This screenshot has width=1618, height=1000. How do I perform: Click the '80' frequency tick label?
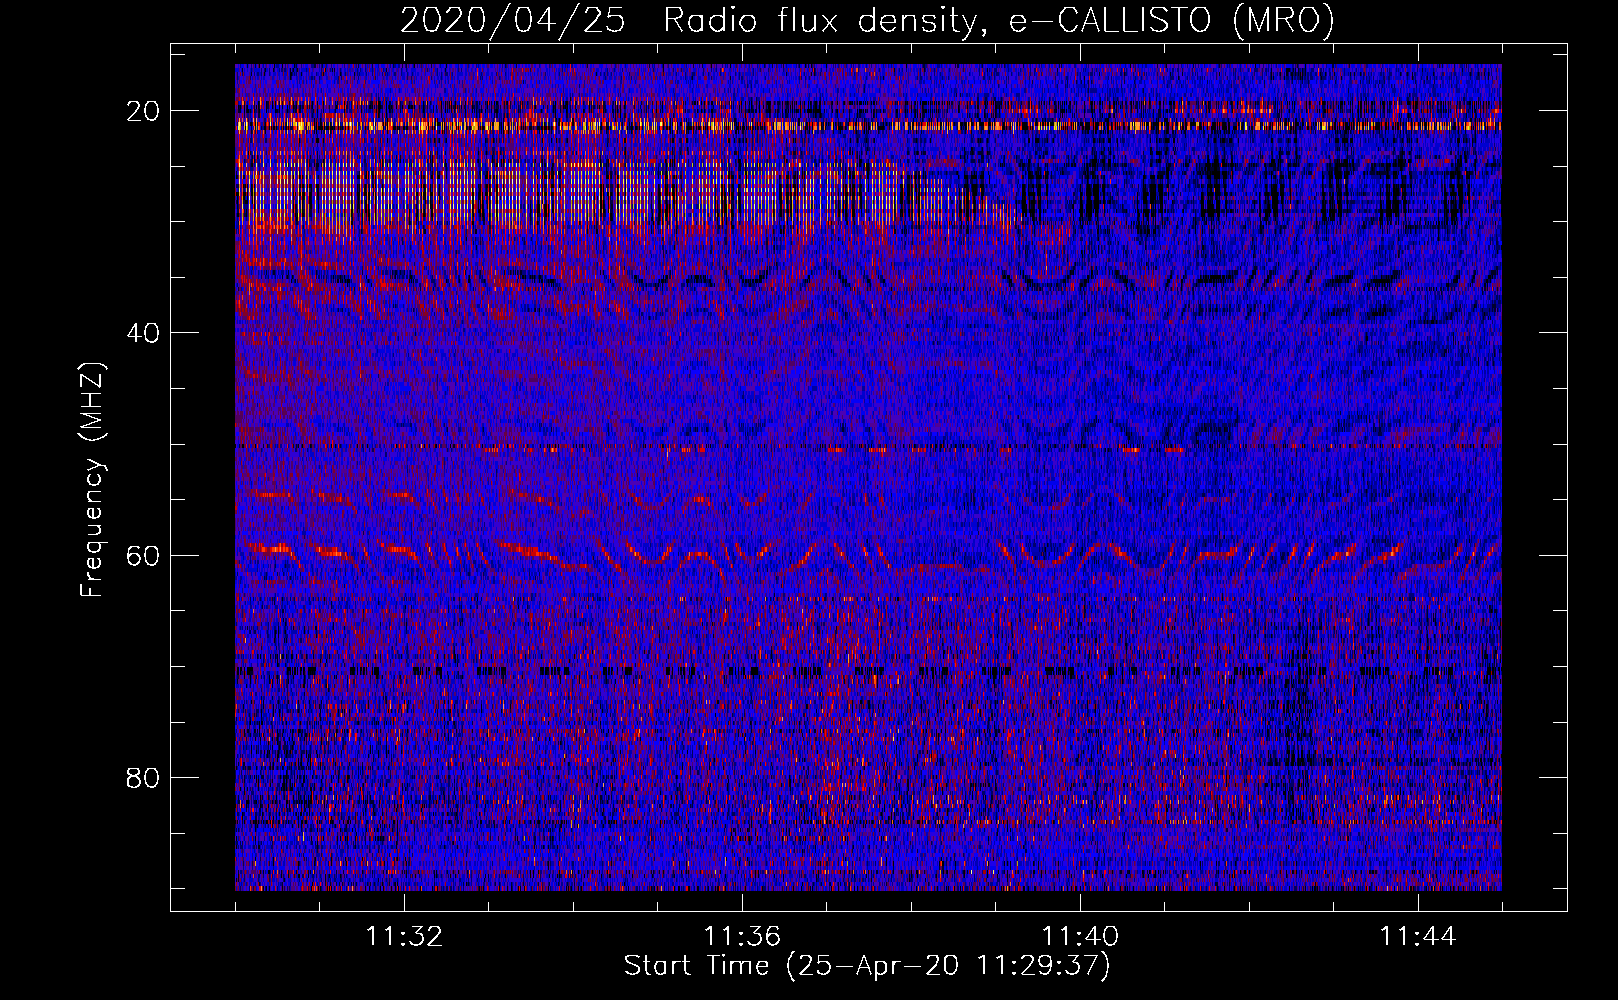(143, 777)
